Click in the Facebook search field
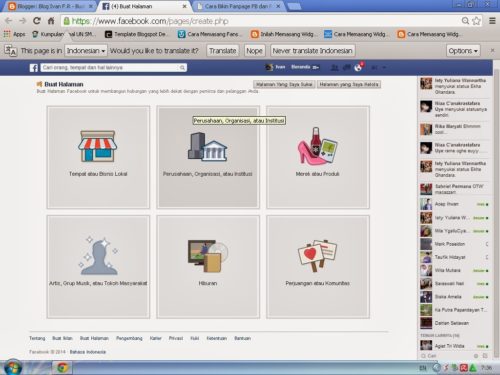The height and width of the screenshot is (375, 500). (x=110, y=68)
